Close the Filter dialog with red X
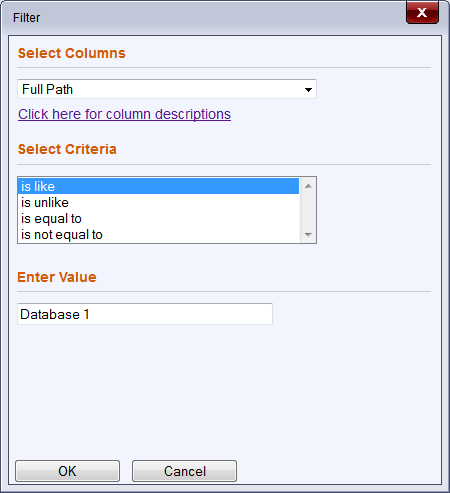 click(422, 13)
